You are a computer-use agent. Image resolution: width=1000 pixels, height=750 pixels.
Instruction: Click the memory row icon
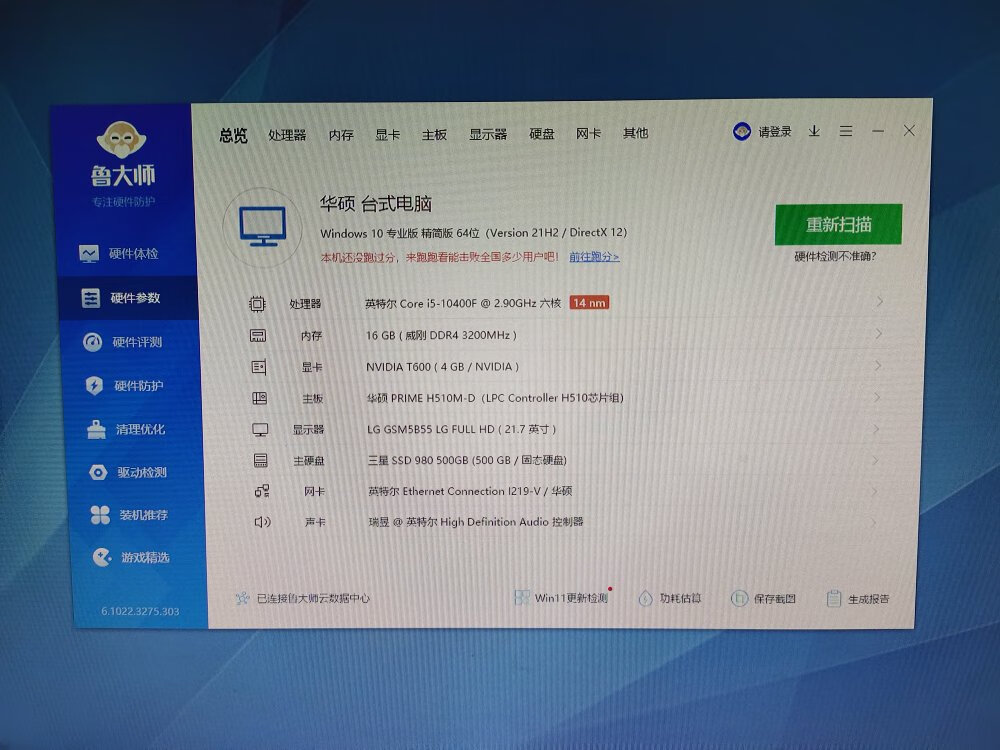tap(258, 335)
